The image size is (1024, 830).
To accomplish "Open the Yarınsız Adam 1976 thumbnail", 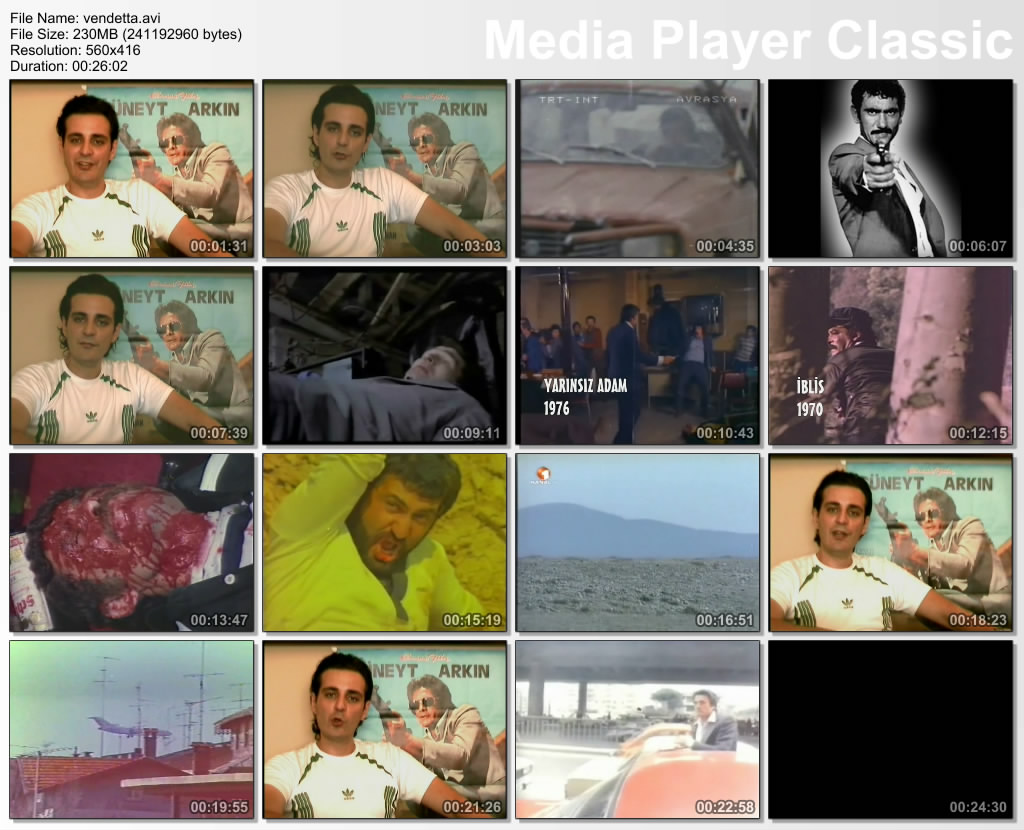I will 638,356.
